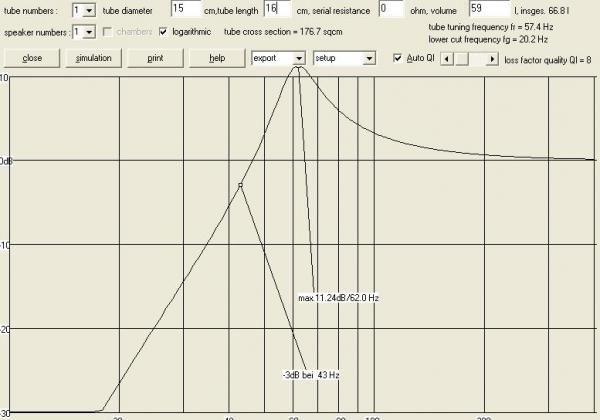Click the volume input field
The image size is (600, 420).
(x=491, y=9)
